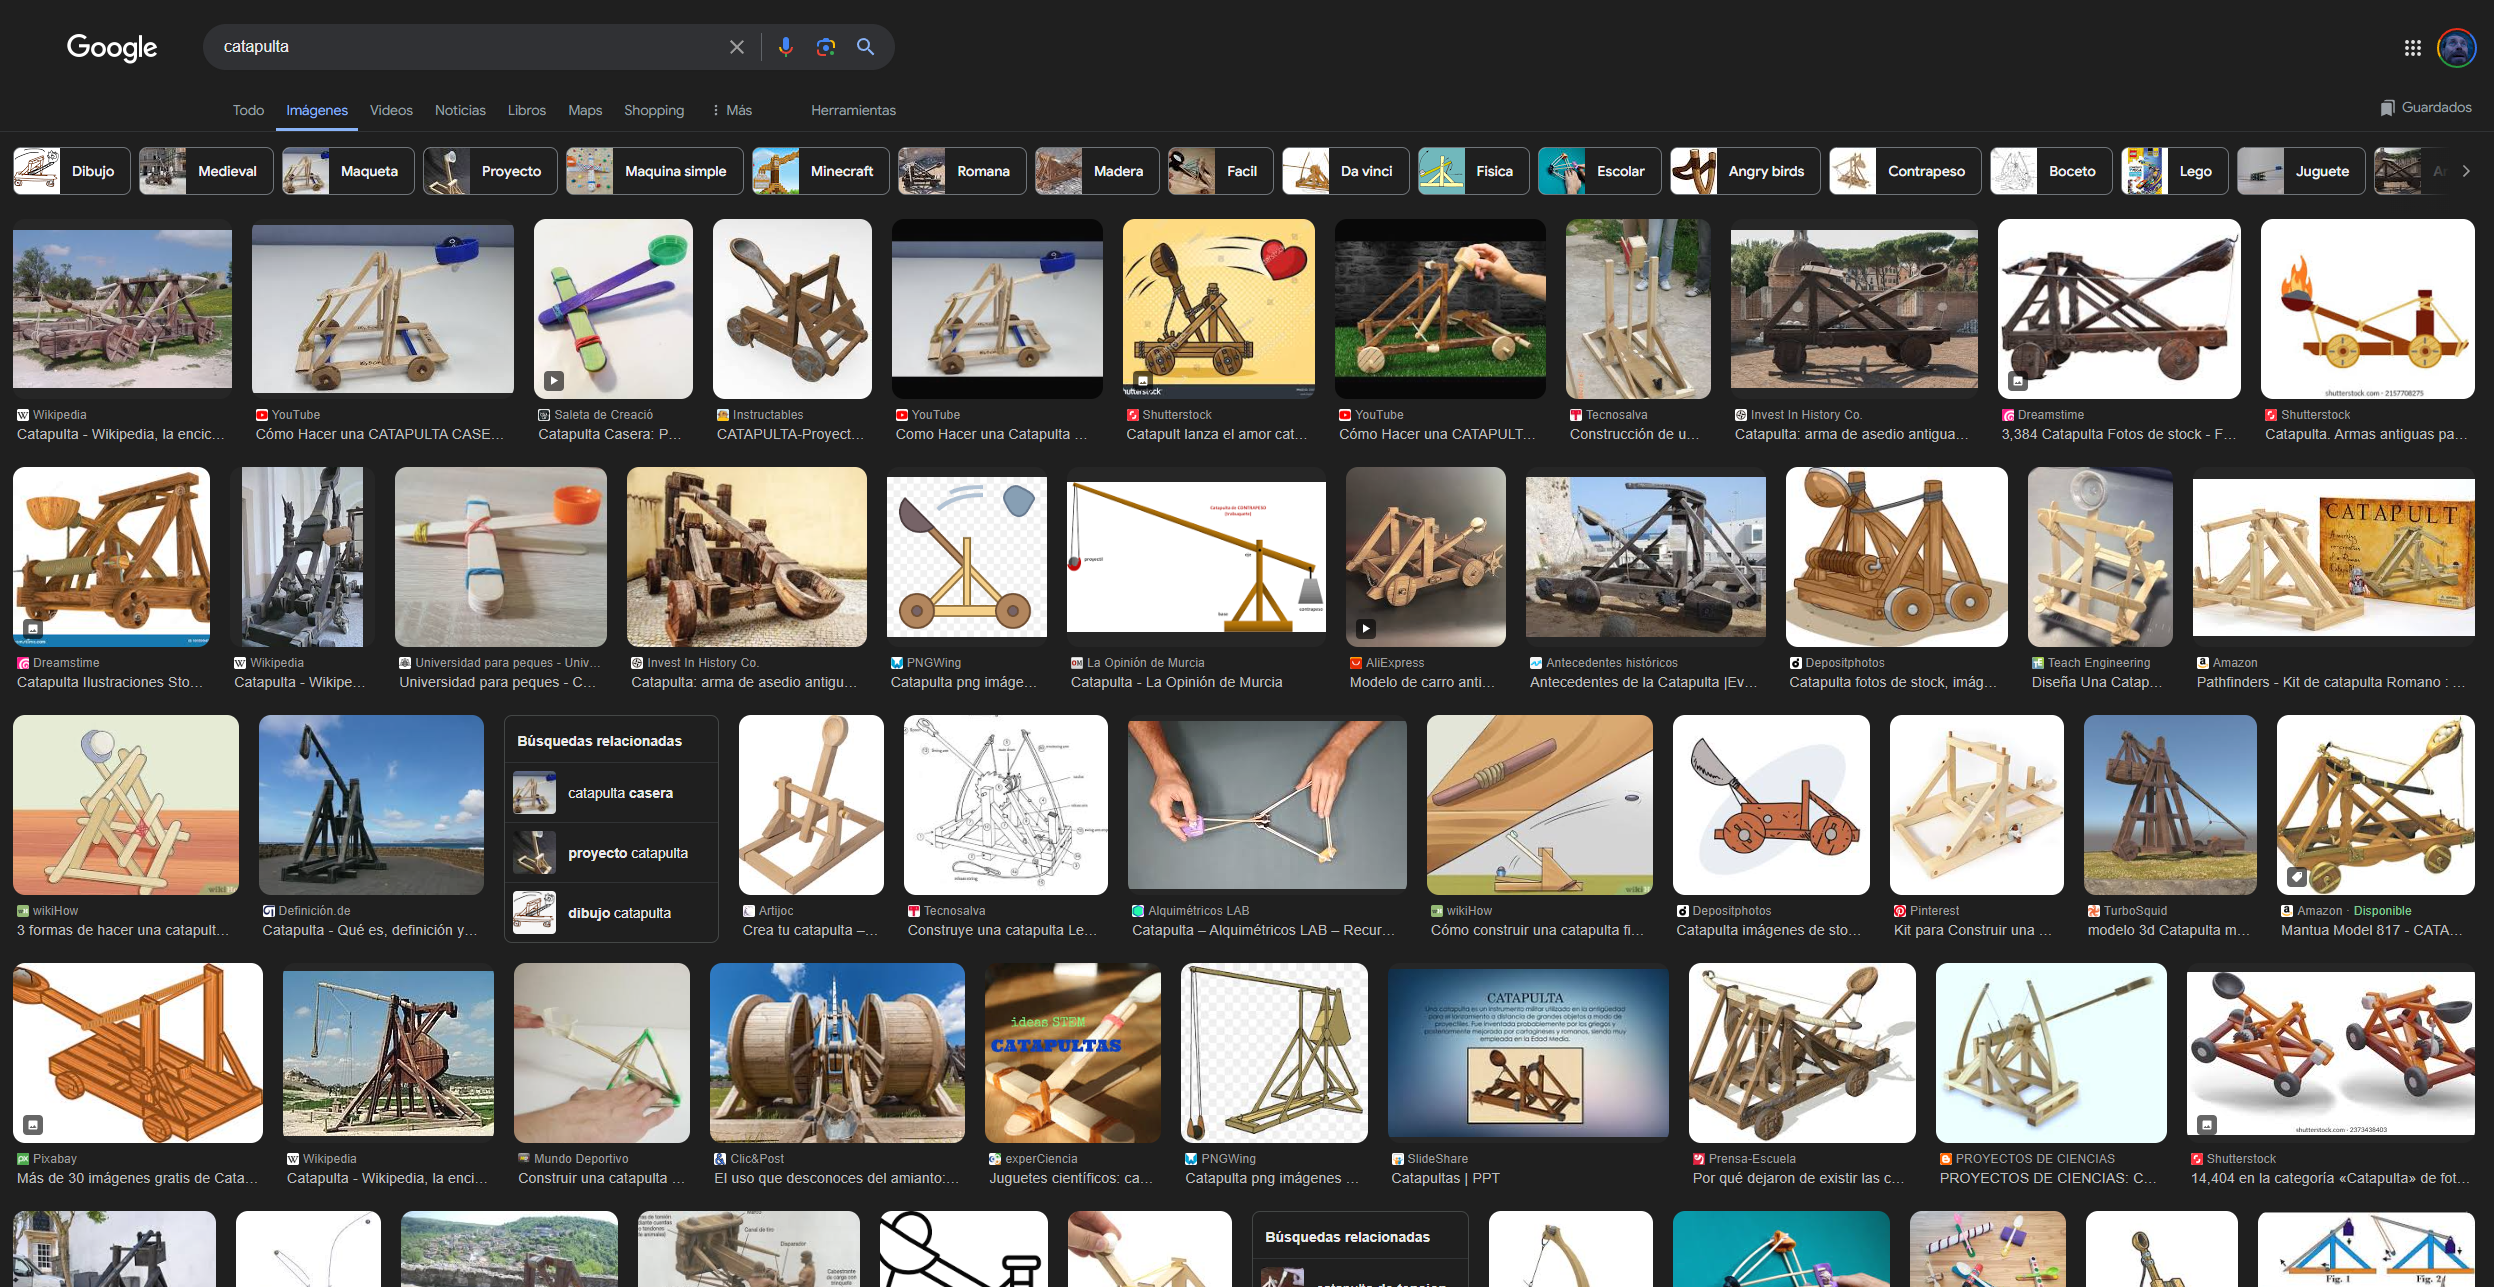Open saved items via Guardados bookmark
This screenshot has width=2494, height=1287.
click(x=2425, y=107)
